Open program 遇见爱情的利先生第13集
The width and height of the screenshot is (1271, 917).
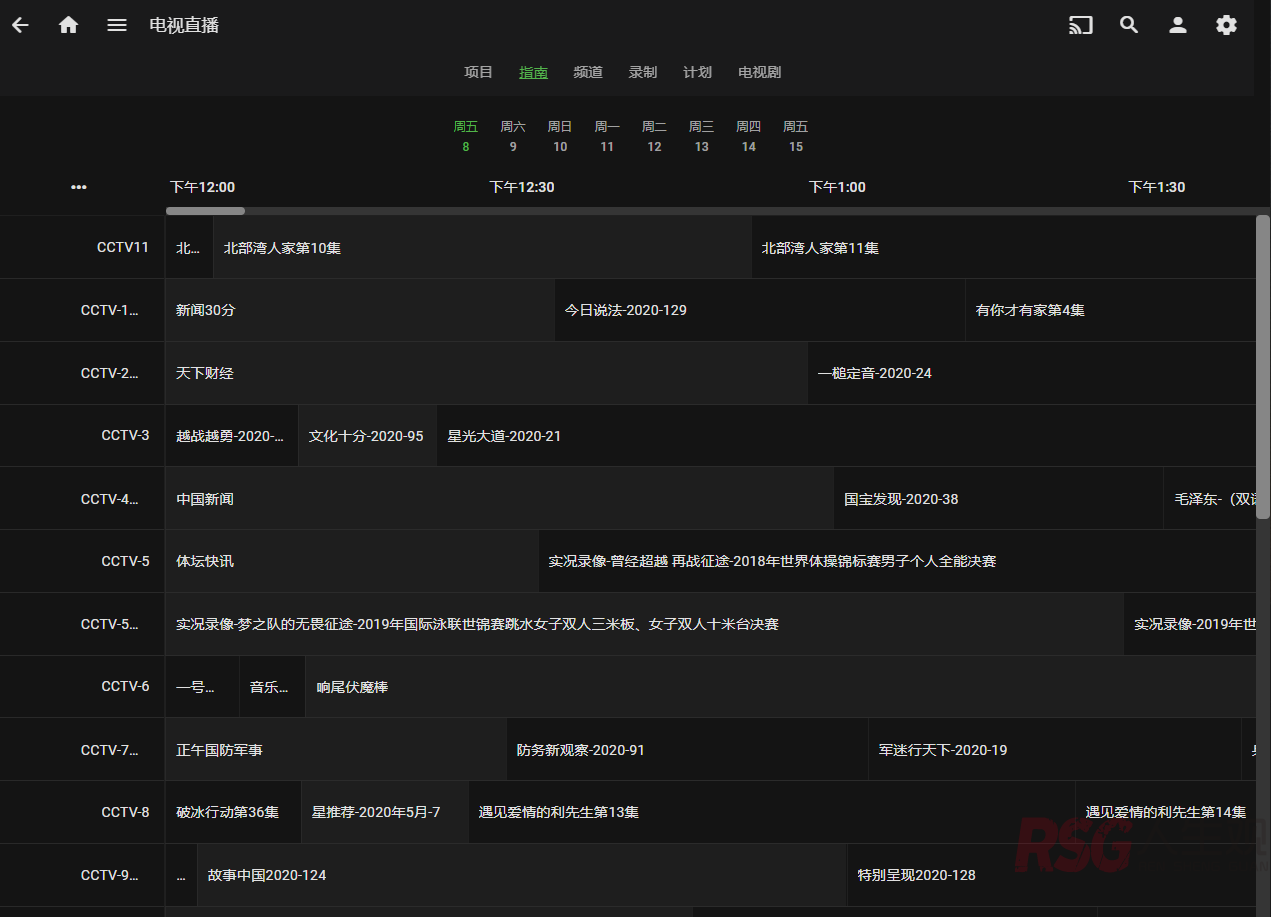pyautogui.click(x=772, y=812)
